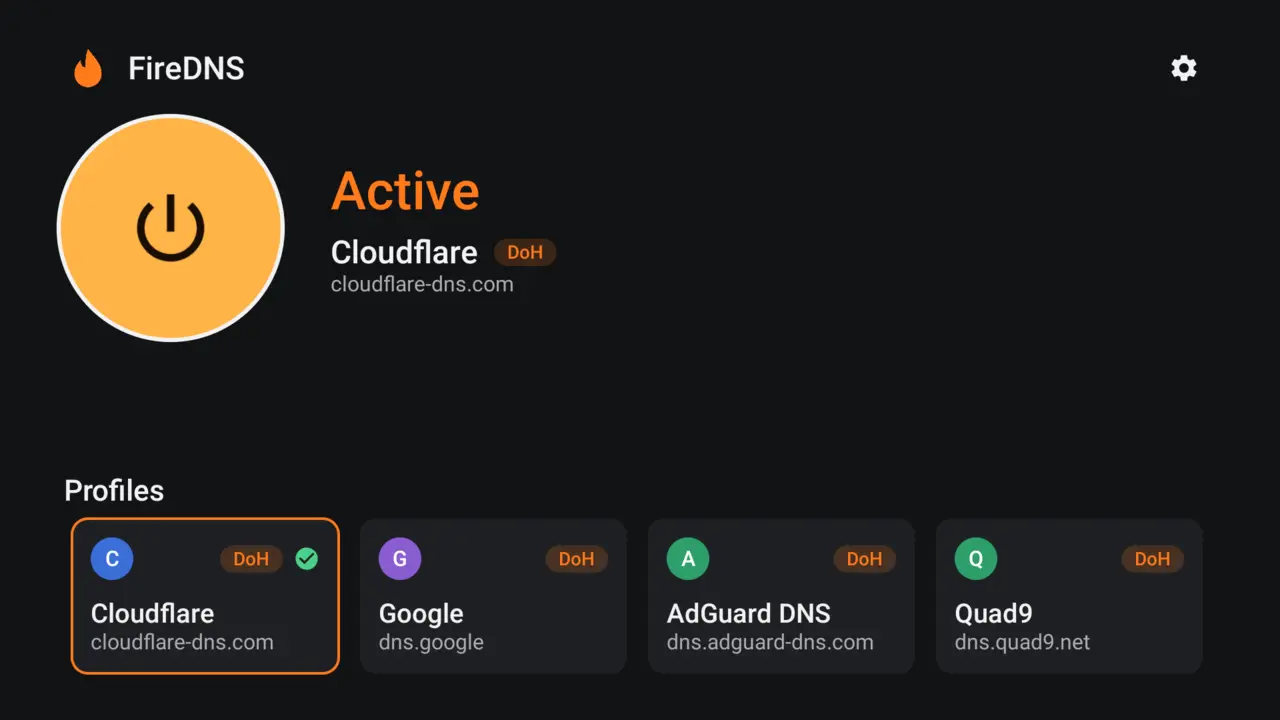The width and height of the screenshot is (1280, 720).
Task: Select the Quad9 profile name
Action: 993,613
